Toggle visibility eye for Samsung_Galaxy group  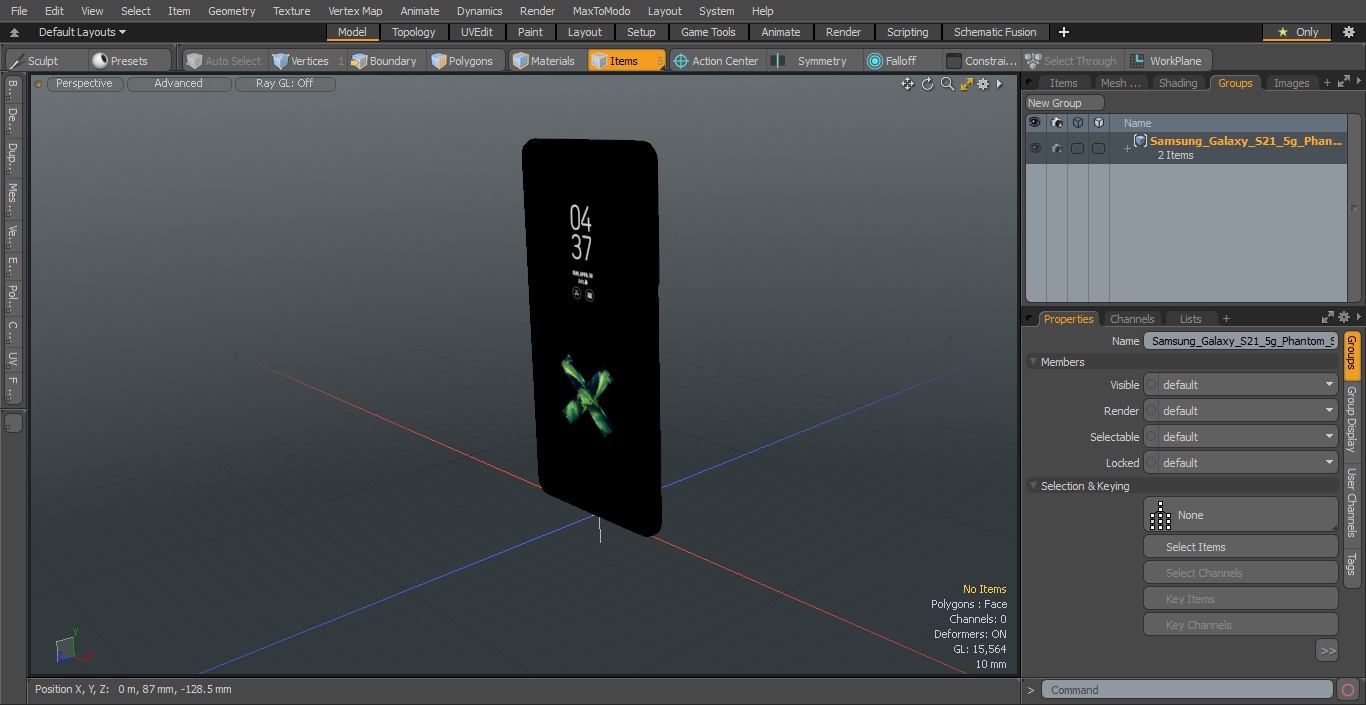point(1035,148)
